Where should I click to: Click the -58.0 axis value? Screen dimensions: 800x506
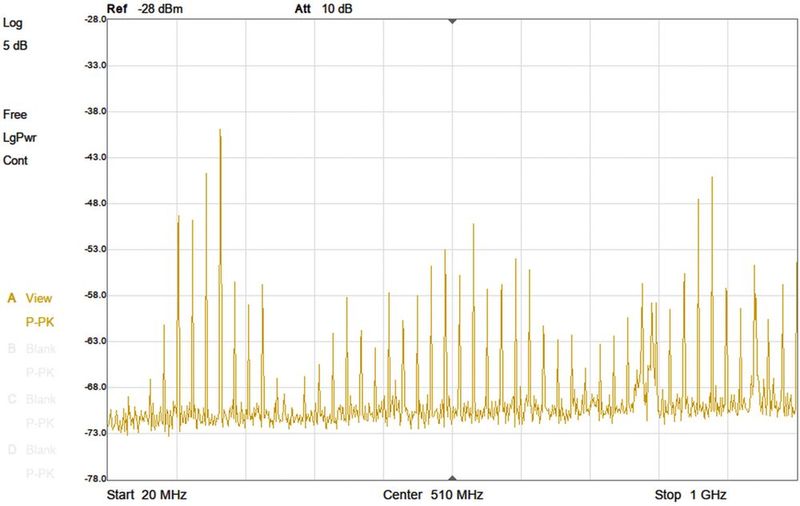click(95, 295)
